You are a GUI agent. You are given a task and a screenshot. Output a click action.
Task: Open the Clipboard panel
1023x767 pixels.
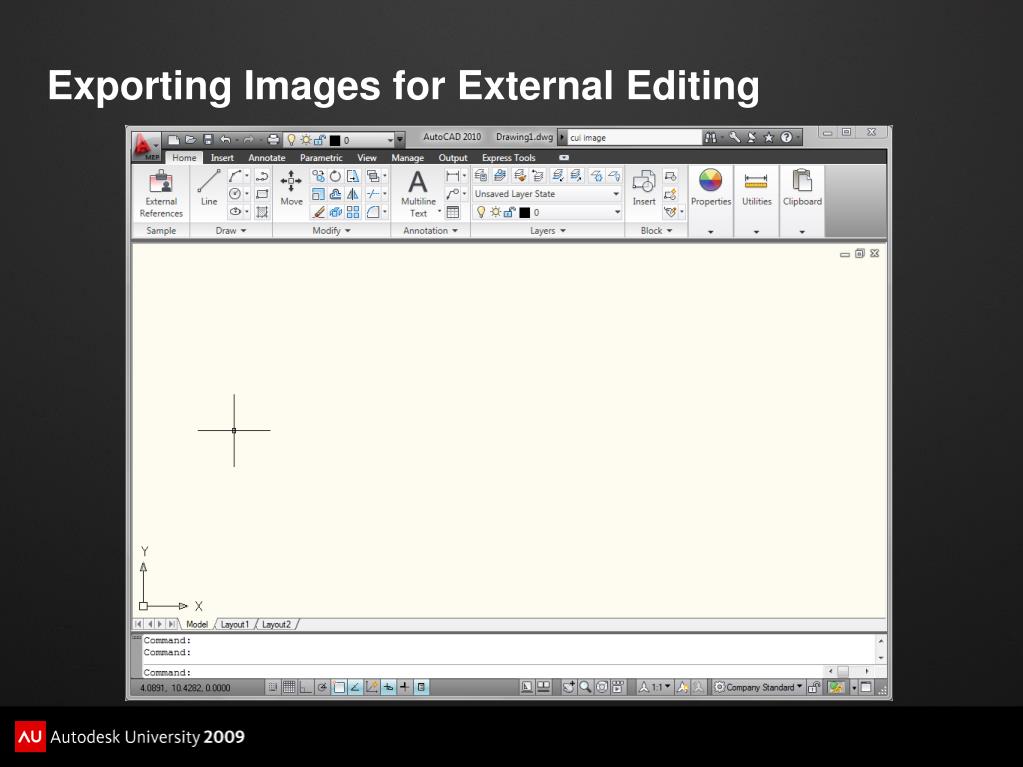(802, 187)
